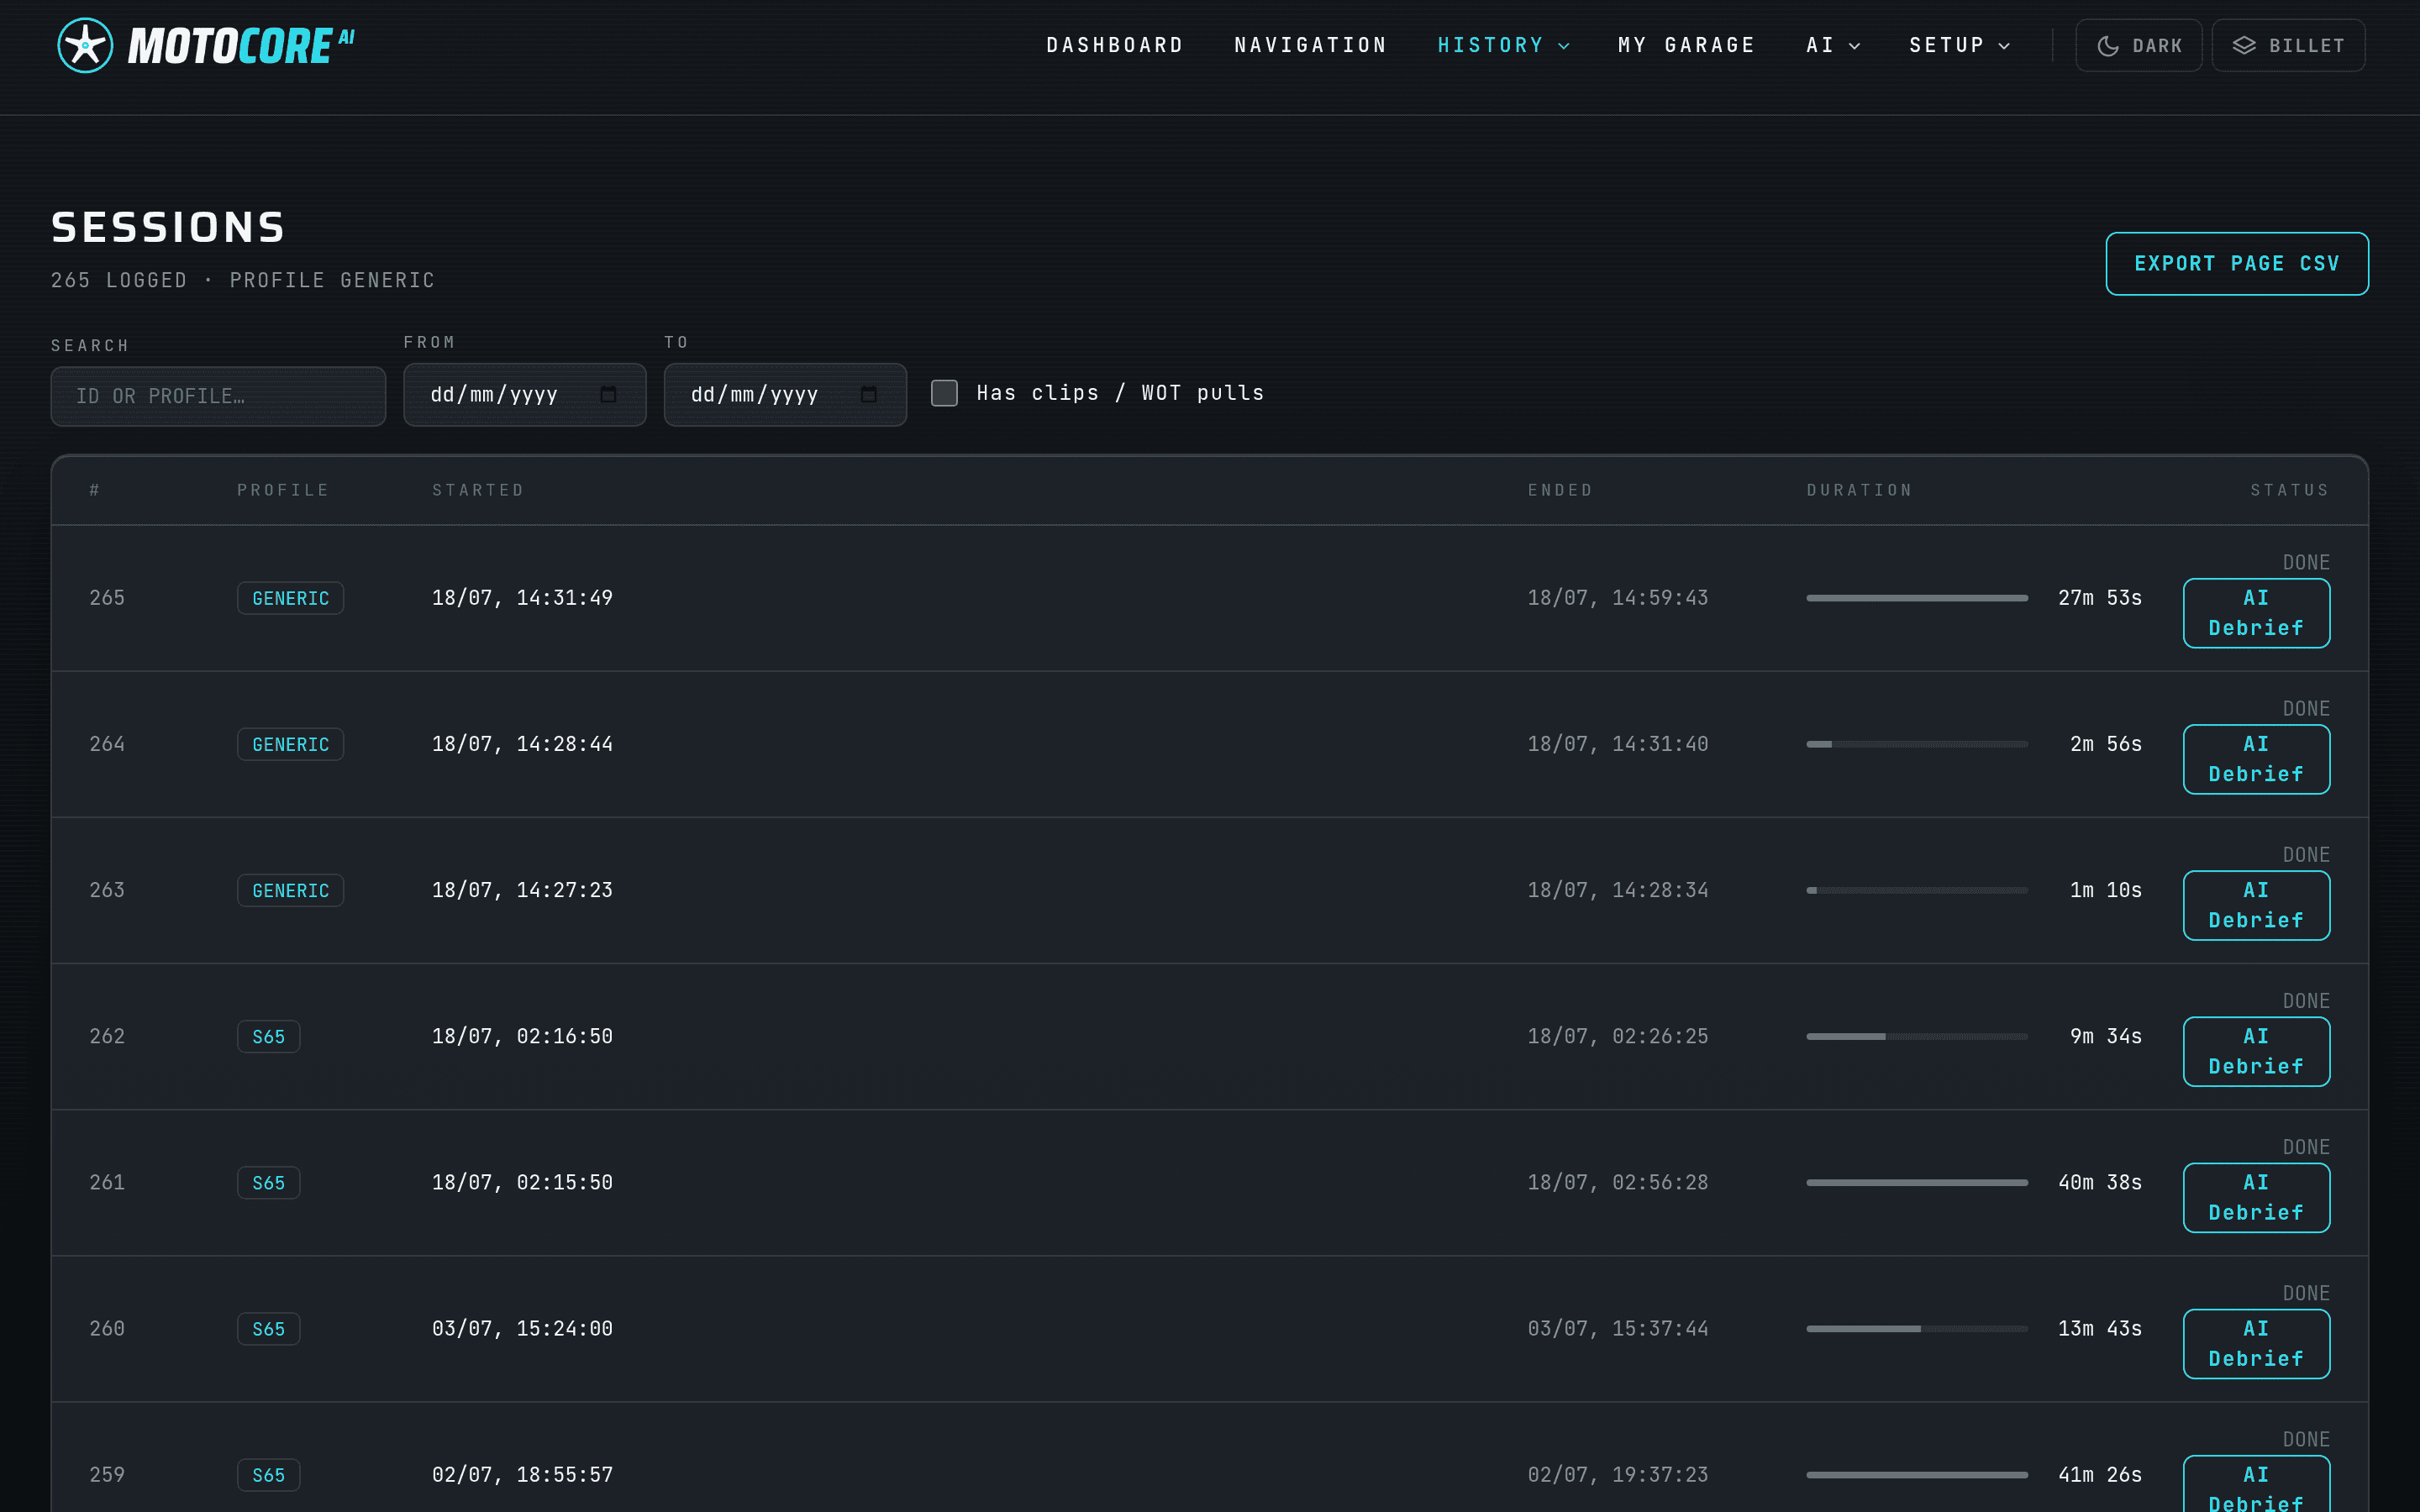Switch the Billet style button

point(2288,46)
